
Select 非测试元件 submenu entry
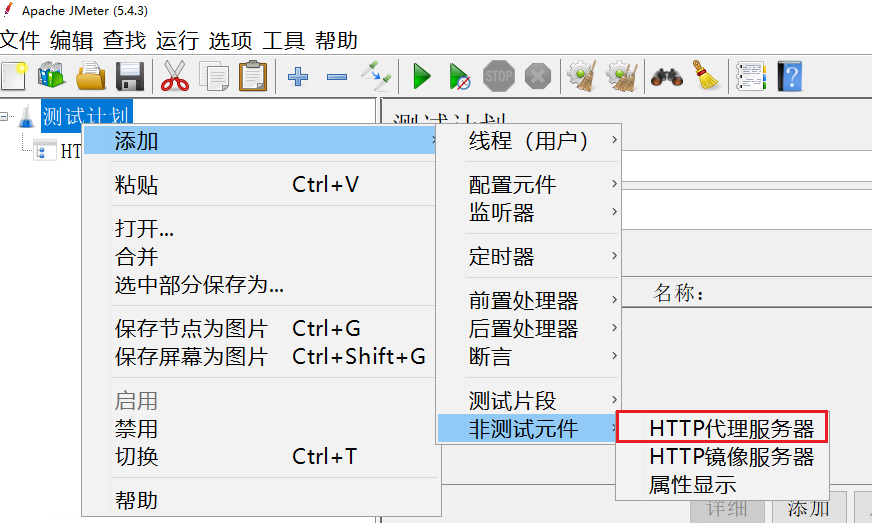pos(528,428)
